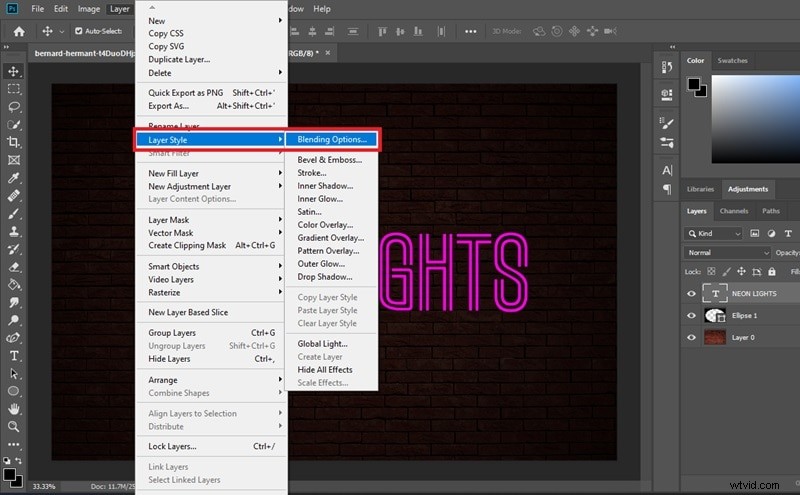Click the foreground color swatch in toolbar
The height and width of the screenshot is (495, 800).
9,474
